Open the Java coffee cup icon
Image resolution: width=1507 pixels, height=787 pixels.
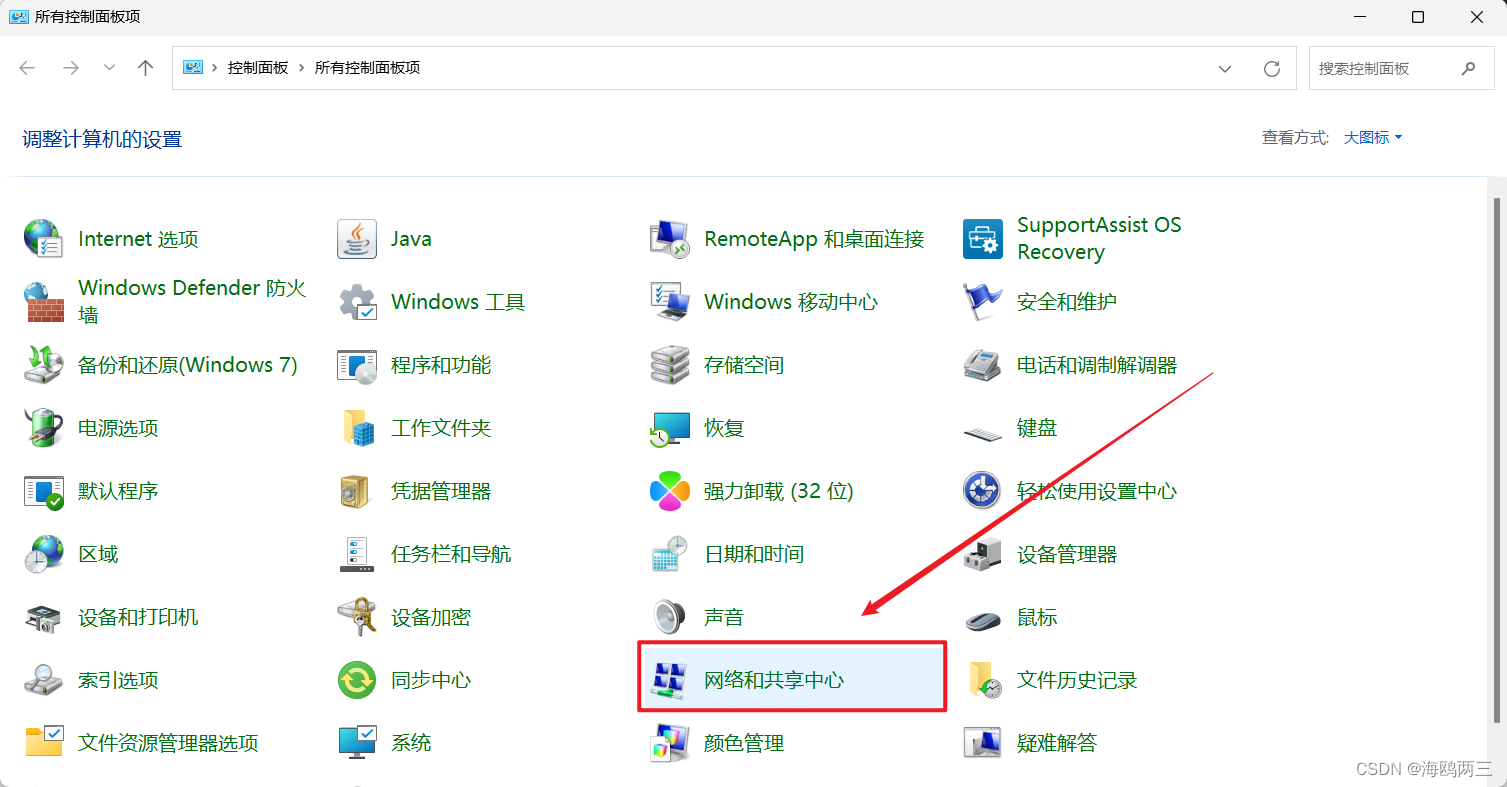pos(357,239)
